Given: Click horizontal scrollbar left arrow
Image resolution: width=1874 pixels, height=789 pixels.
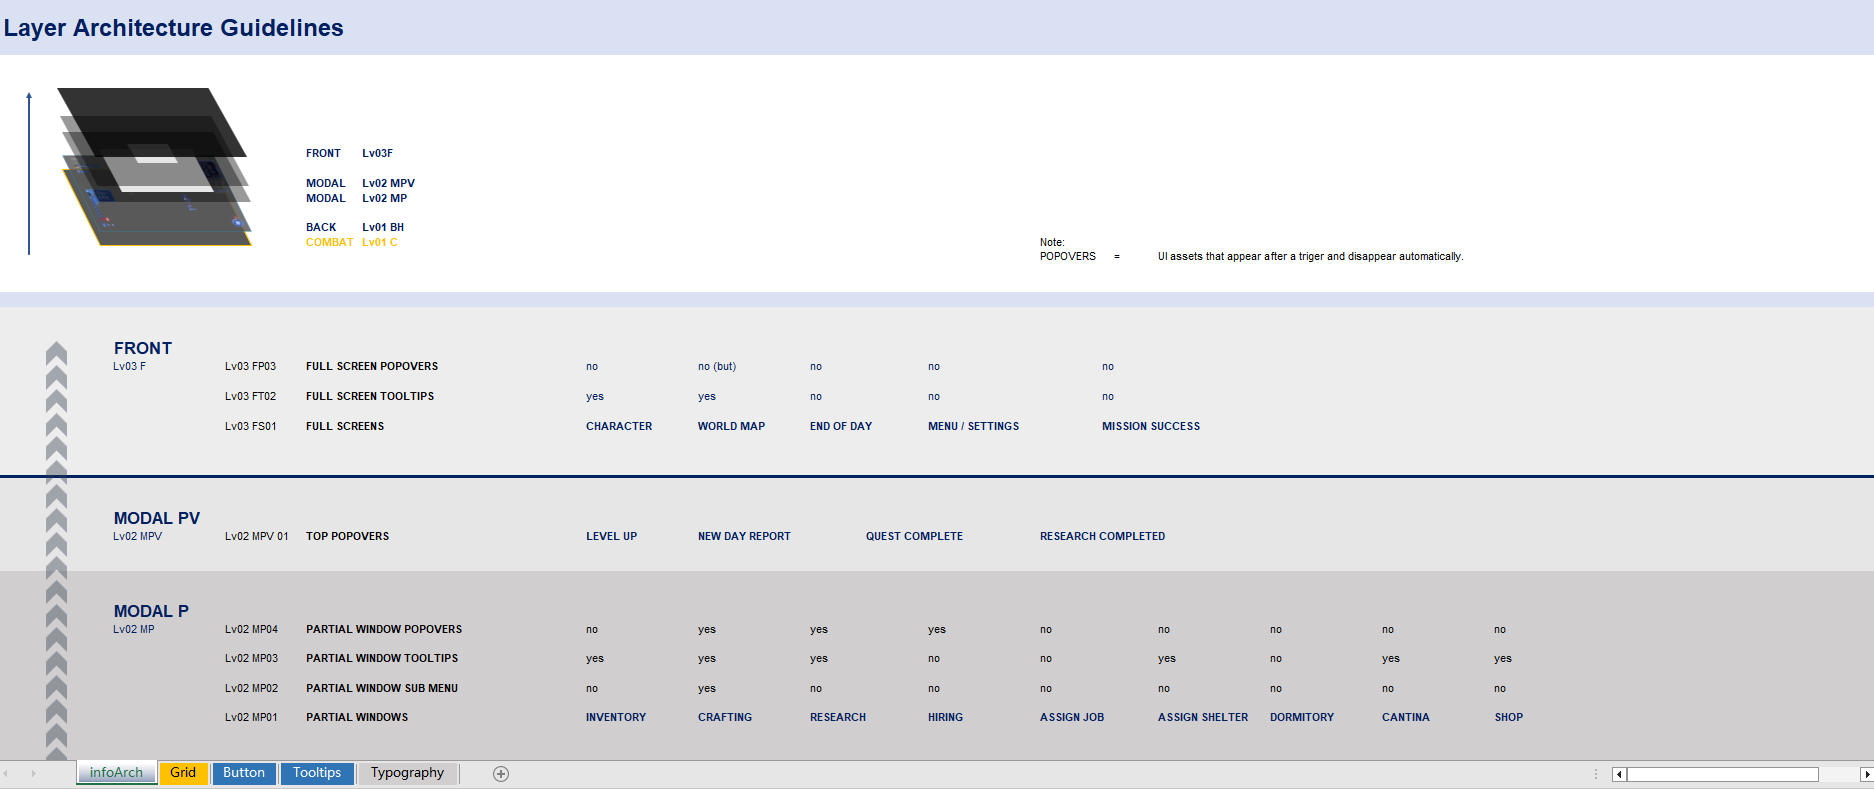Looking at the screenshot, I should point(1619,775).
